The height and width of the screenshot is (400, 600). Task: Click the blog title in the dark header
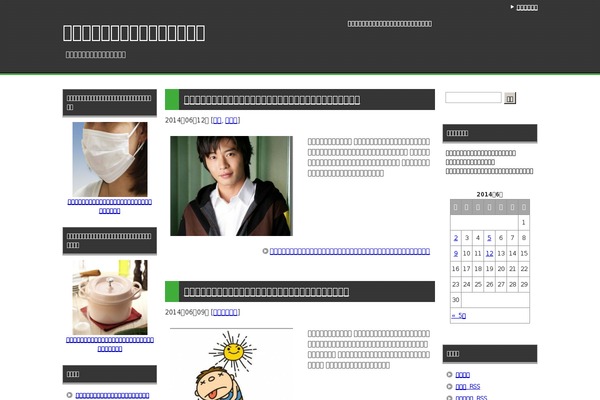[134, 33]
